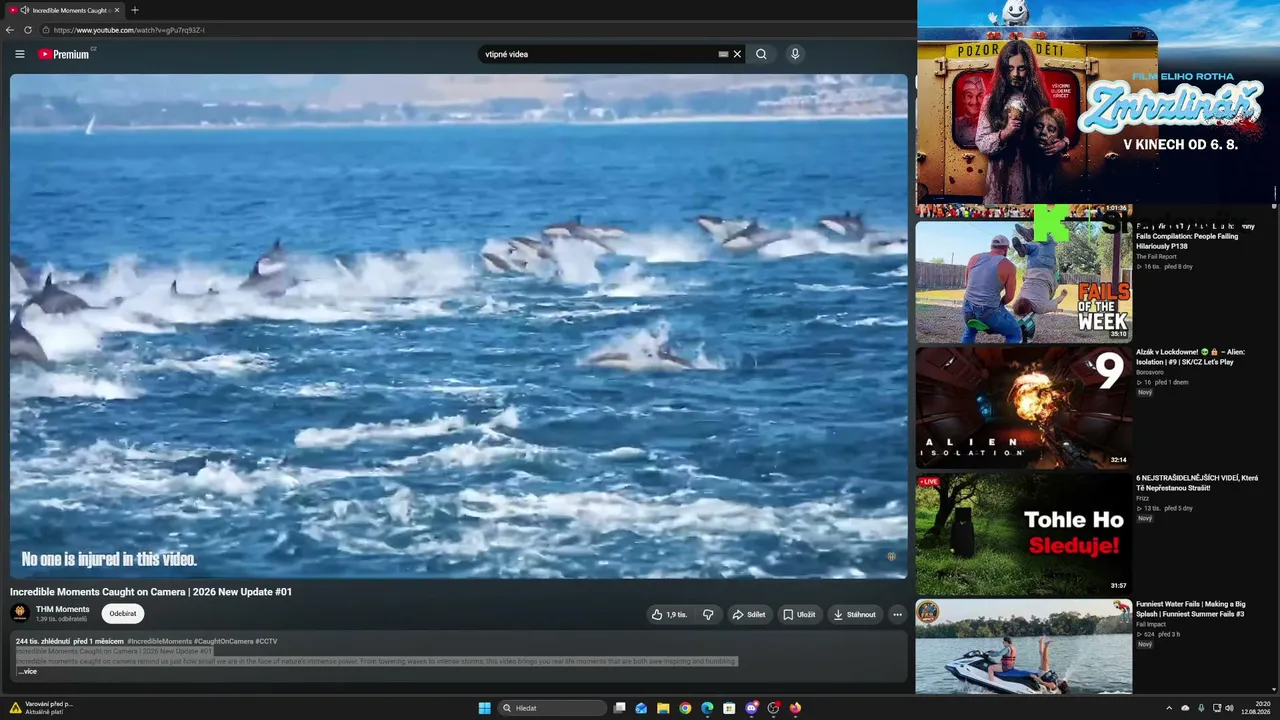This screenshot has width=1280, height=720.
Task: Open 'Fails Compilation: People Failing Hilariously' title
Action: click(x=1195, y=236)
